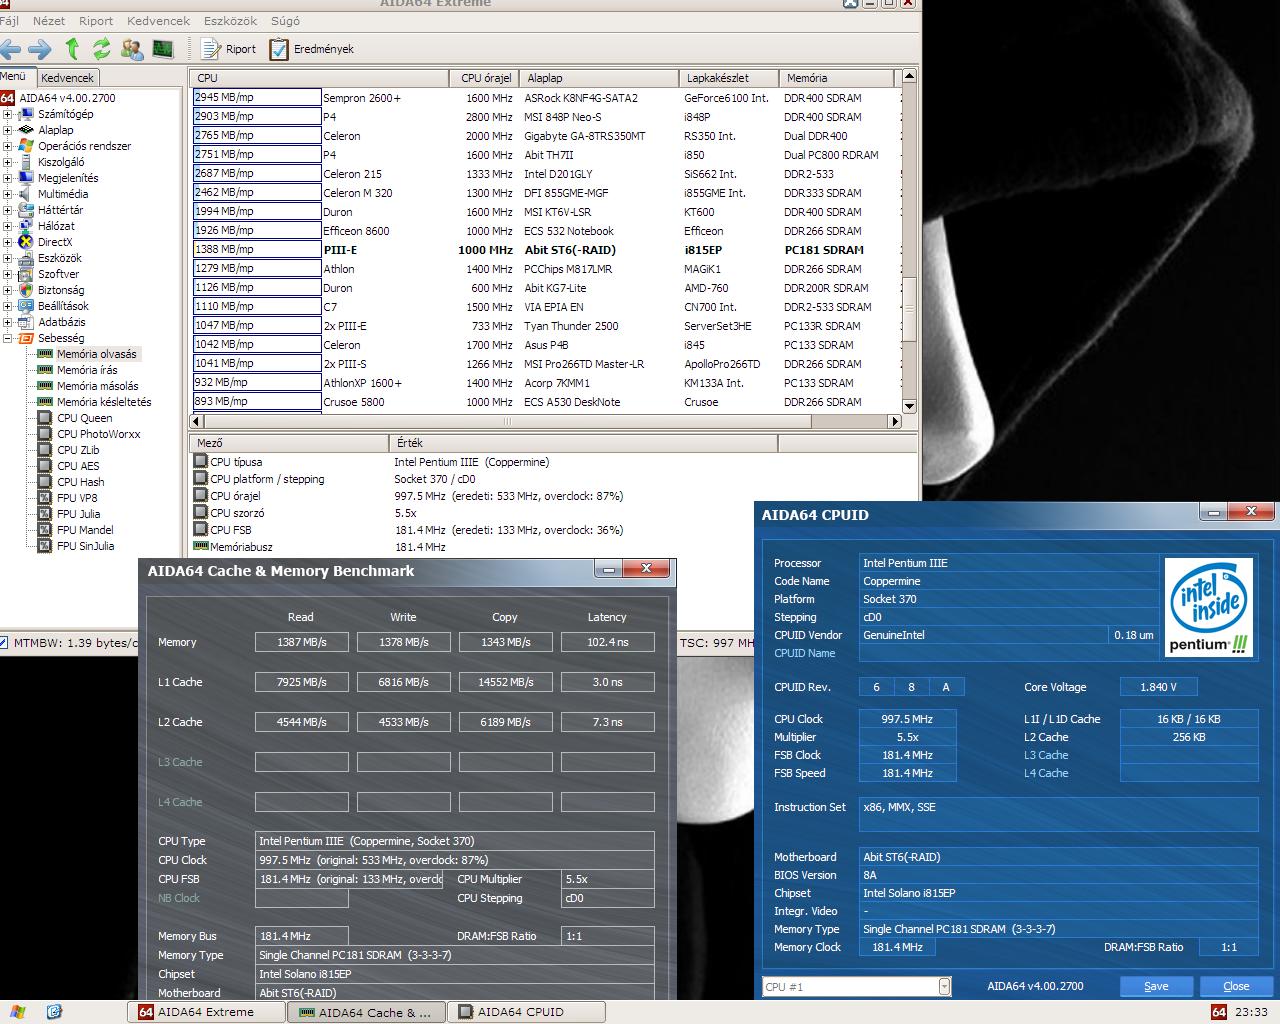Open the Riport toolbar item
The height and width of the screenshot is (1024, 1280).
[229, 49]
